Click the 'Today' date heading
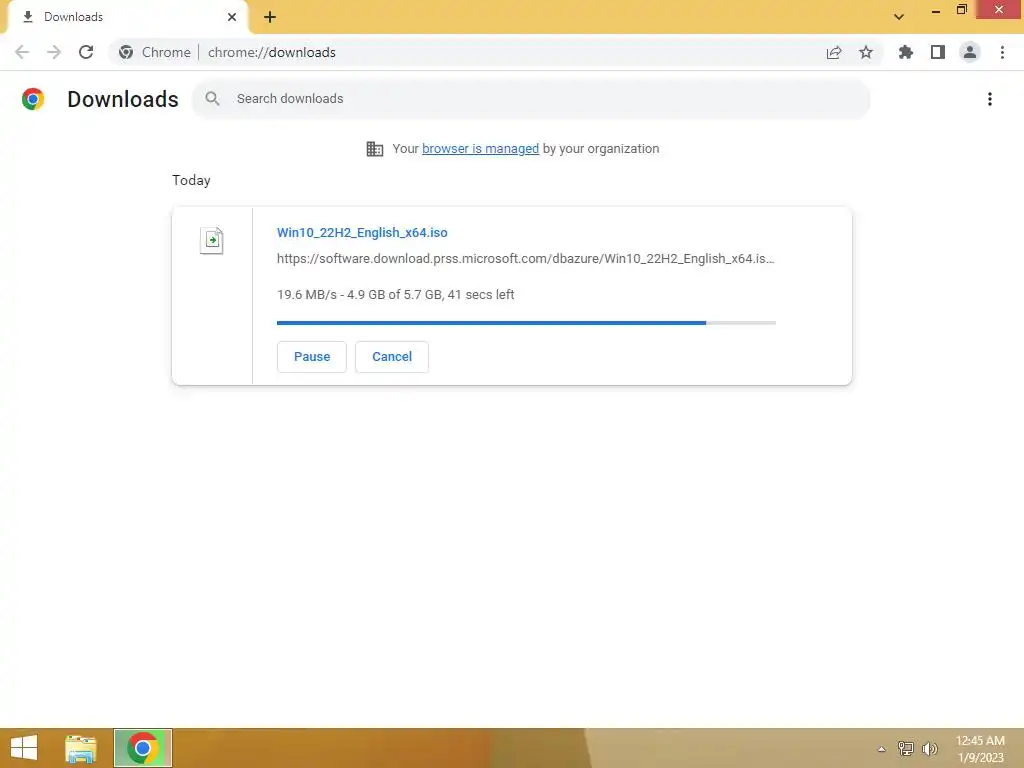 191,180
